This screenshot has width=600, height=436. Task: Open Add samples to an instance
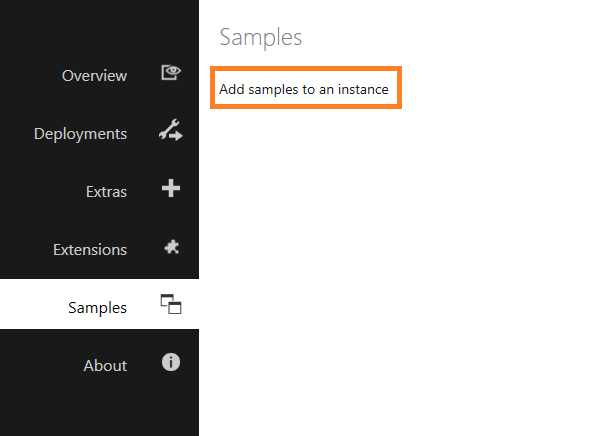[304, 89]
